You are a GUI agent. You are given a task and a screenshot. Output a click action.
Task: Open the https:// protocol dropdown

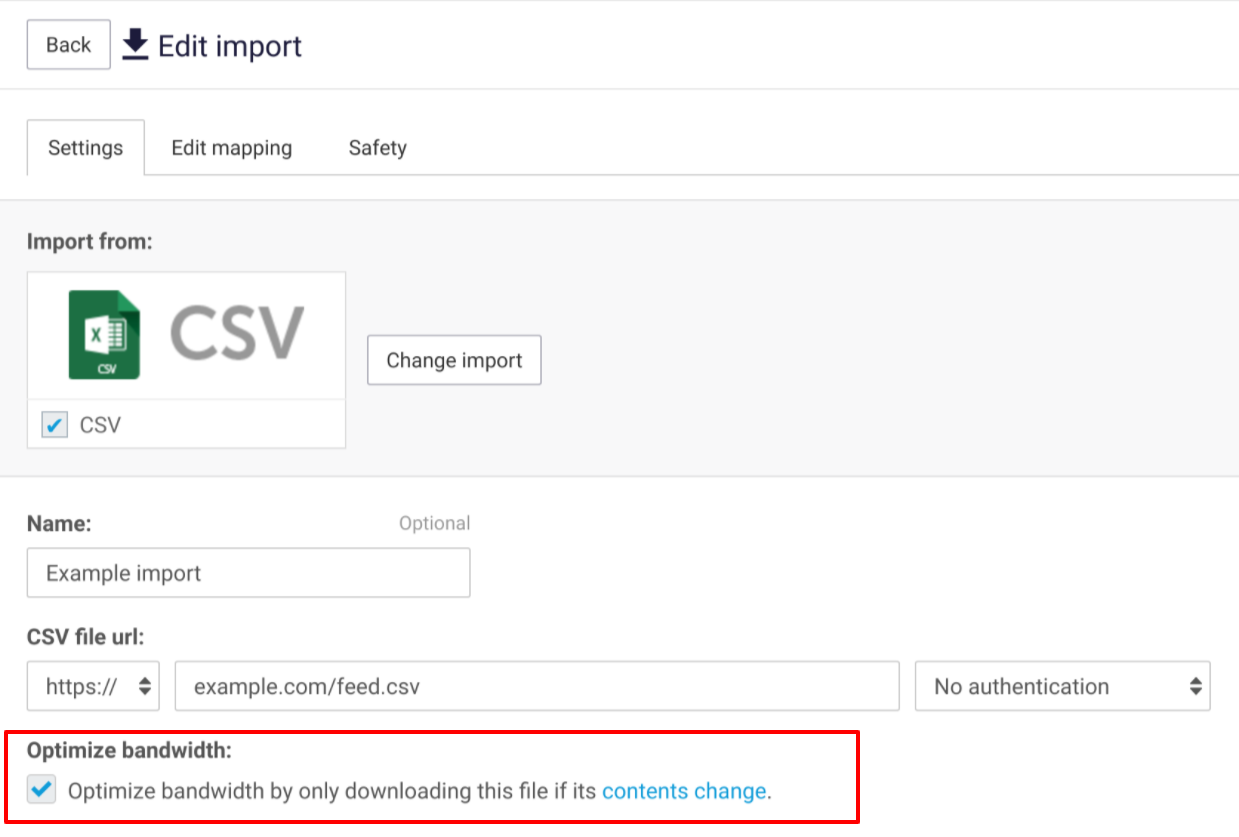pos(93,686)
